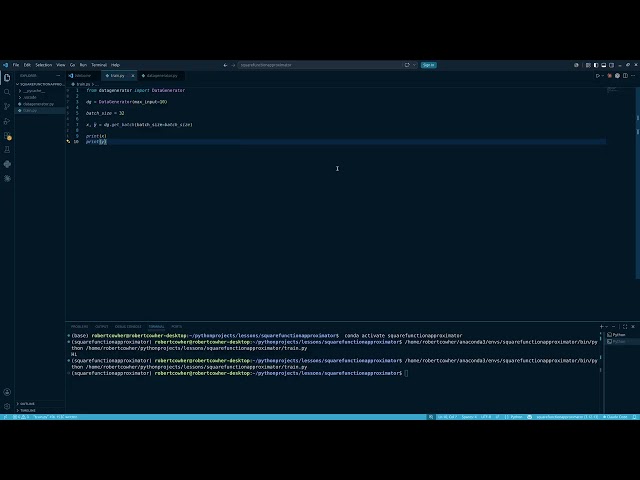Open the DEBUG CONSOLE panel tab
640x480 pixels.
coord(128,327)
